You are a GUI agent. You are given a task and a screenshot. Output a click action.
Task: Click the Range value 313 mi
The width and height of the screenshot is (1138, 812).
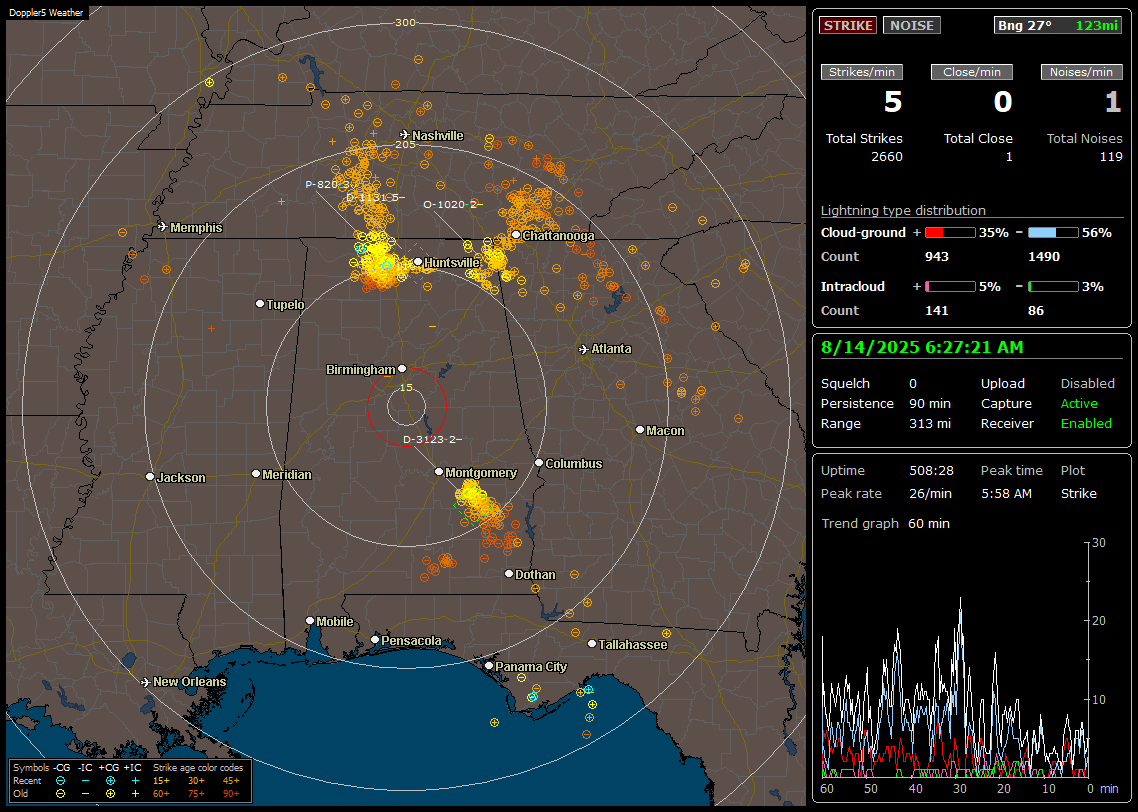point(930,424)
